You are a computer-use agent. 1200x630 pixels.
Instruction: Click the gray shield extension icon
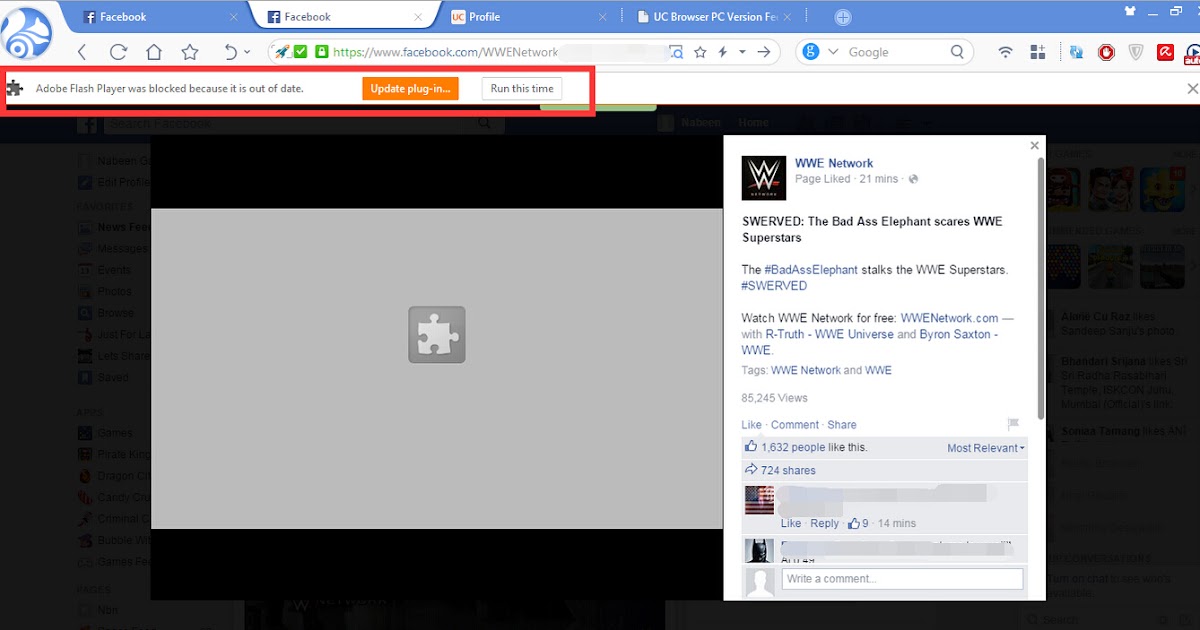pyautogui.click(x=1136, y=52)
